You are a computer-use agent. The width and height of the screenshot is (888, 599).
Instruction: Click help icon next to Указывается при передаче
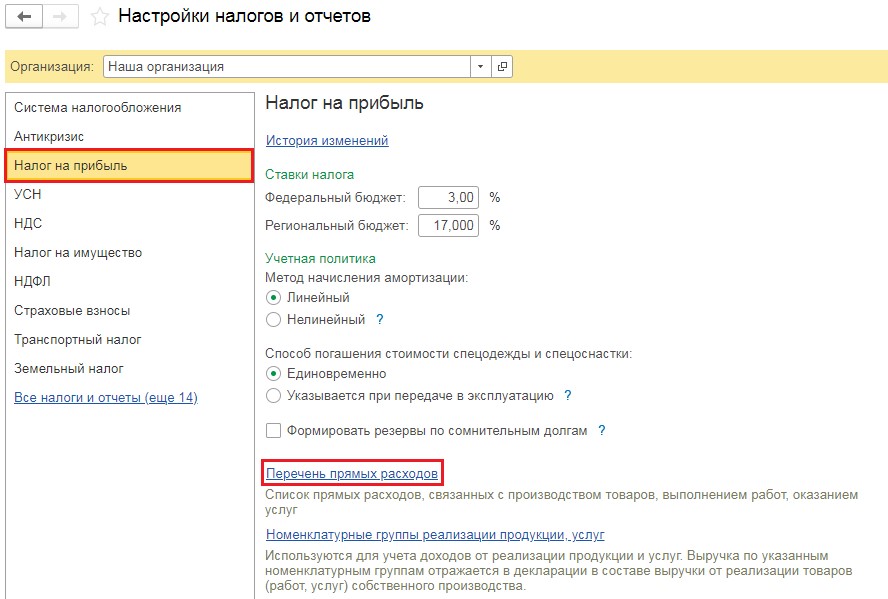click(568, 396)
